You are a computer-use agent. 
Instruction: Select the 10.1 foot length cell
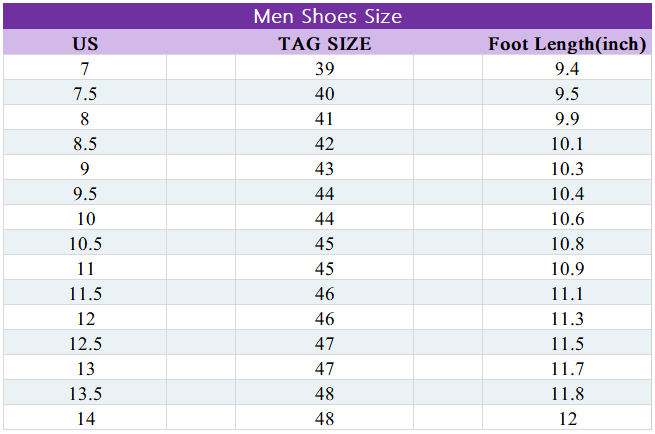[566, 144]
